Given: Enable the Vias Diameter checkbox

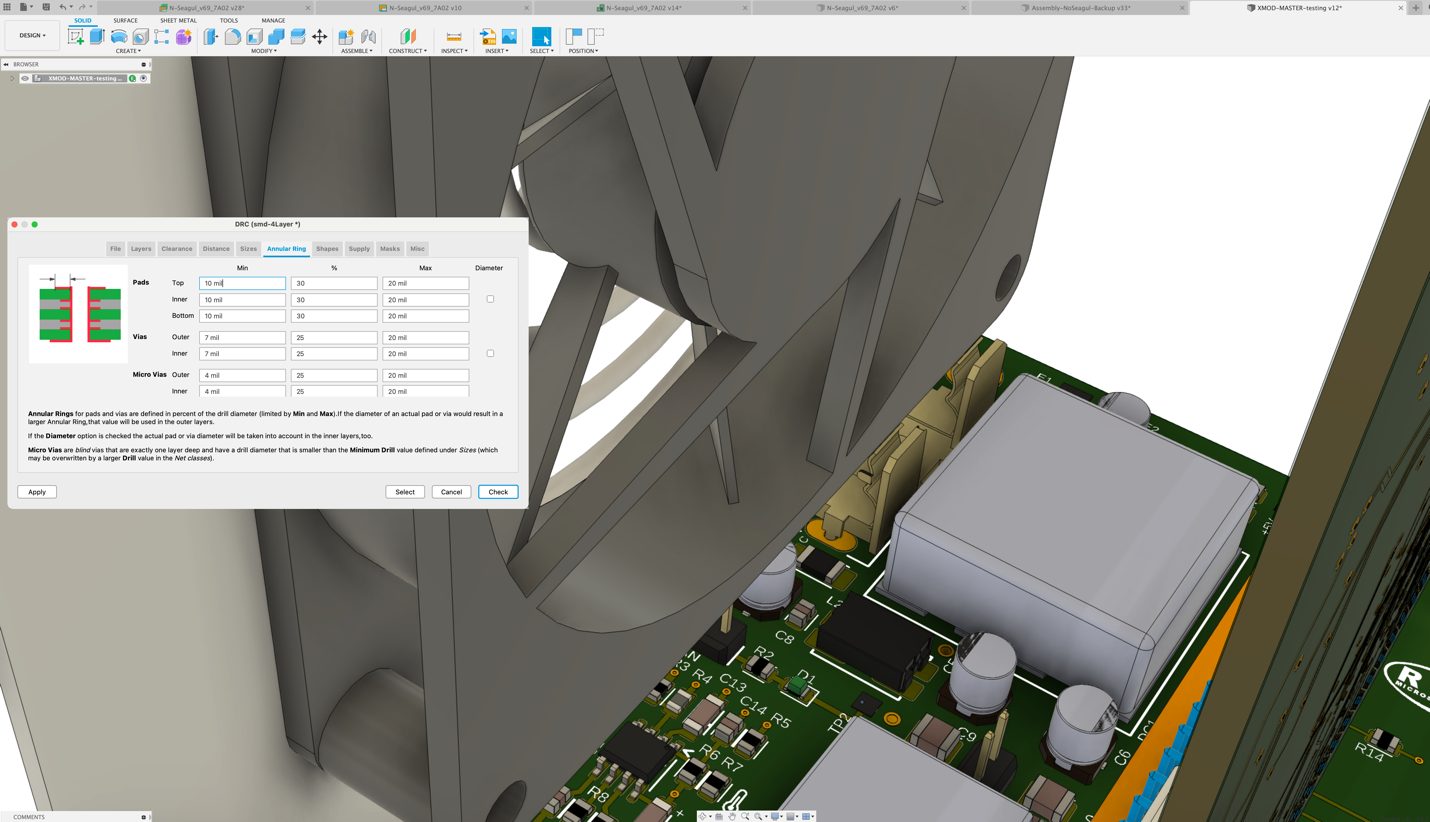Looking at the screenshot, I should pos(490,353).
